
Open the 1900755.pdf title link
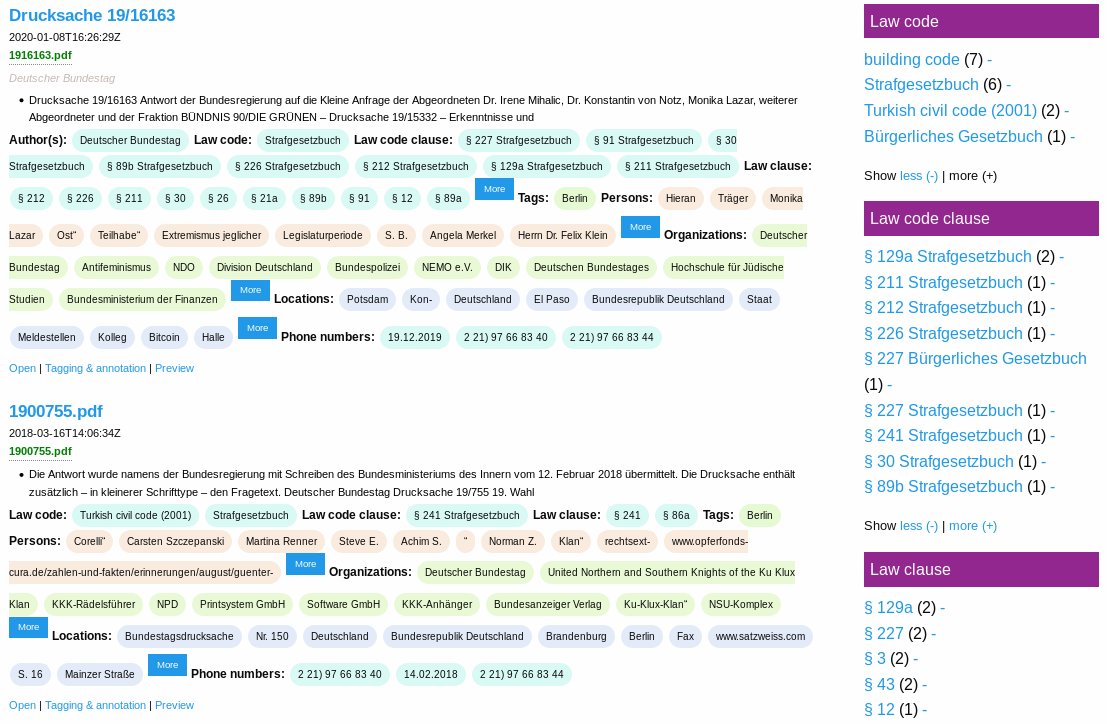(56, 411)
